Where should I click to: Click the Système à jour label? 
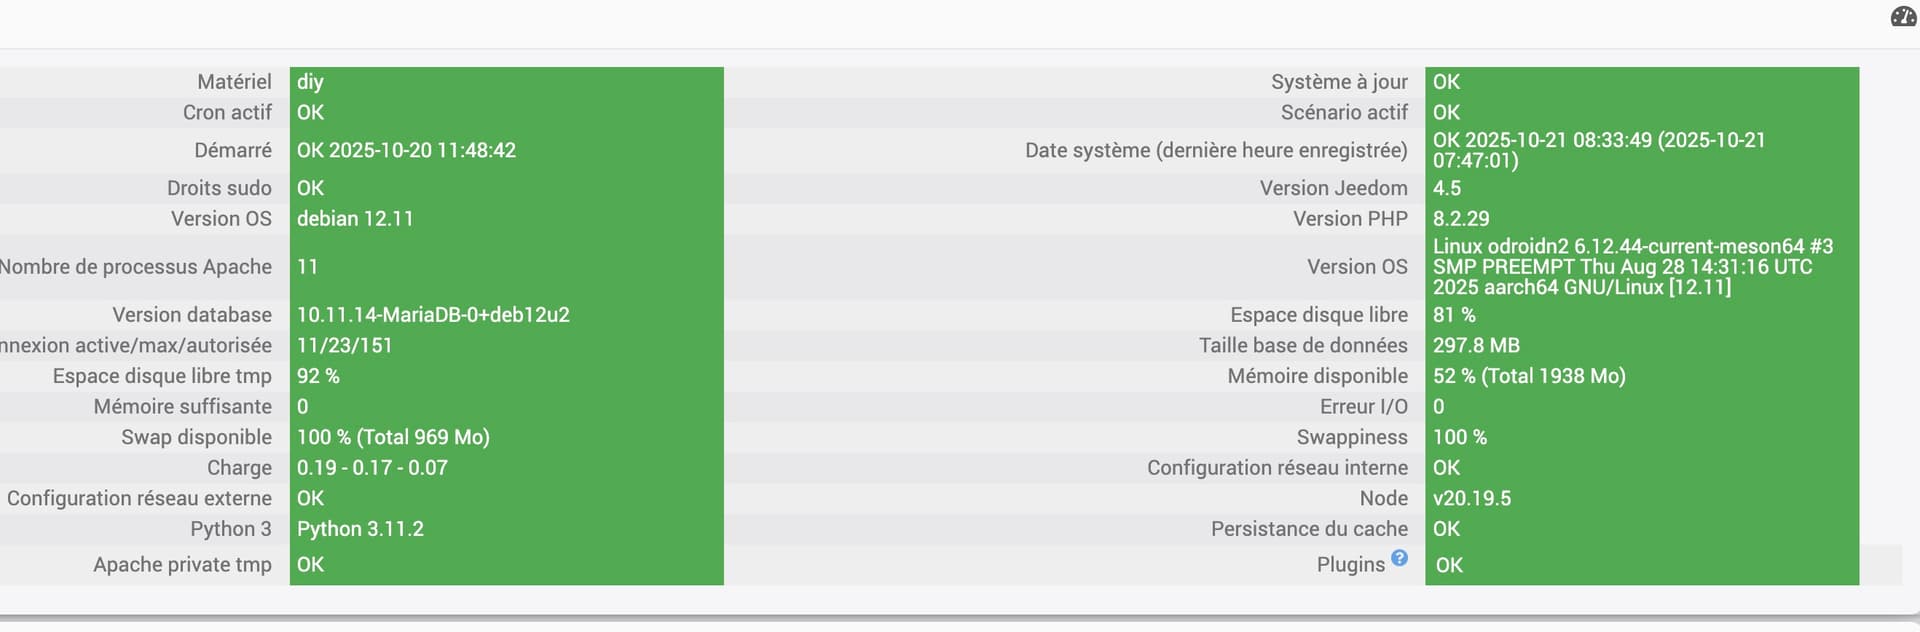pos(1339,82)
